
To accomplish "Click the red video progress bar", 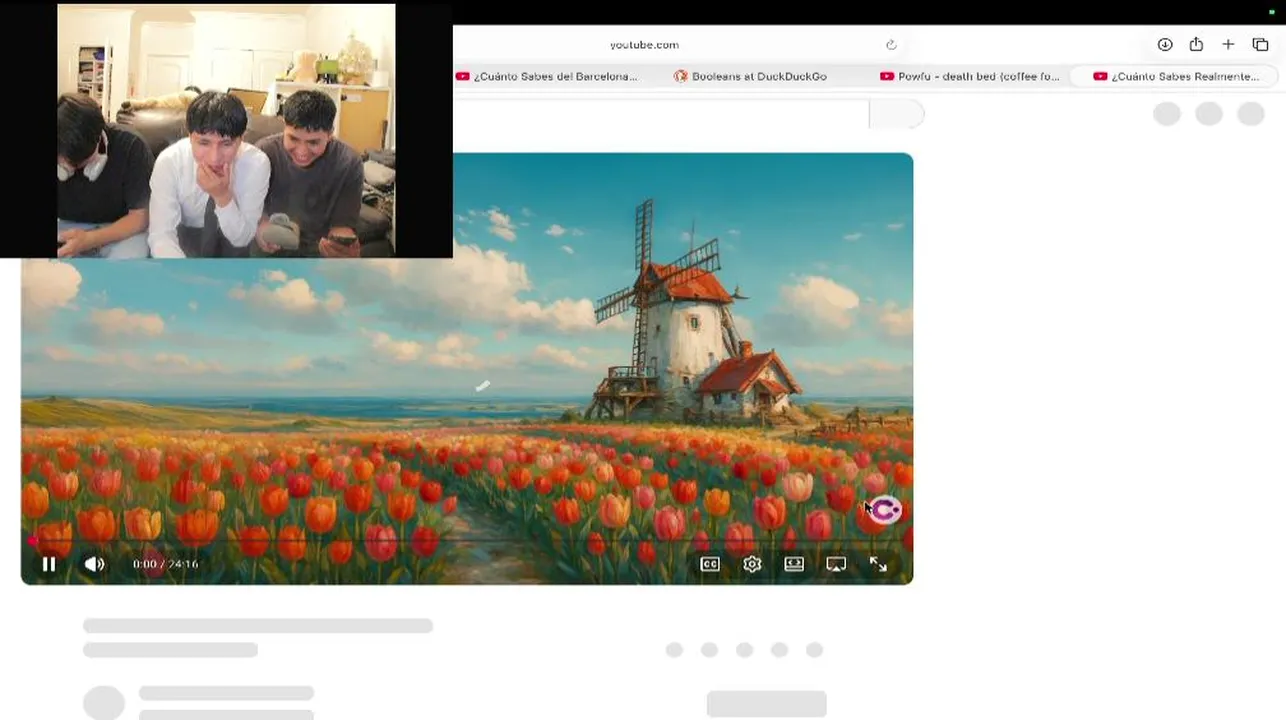I will (x=467, y=540).
